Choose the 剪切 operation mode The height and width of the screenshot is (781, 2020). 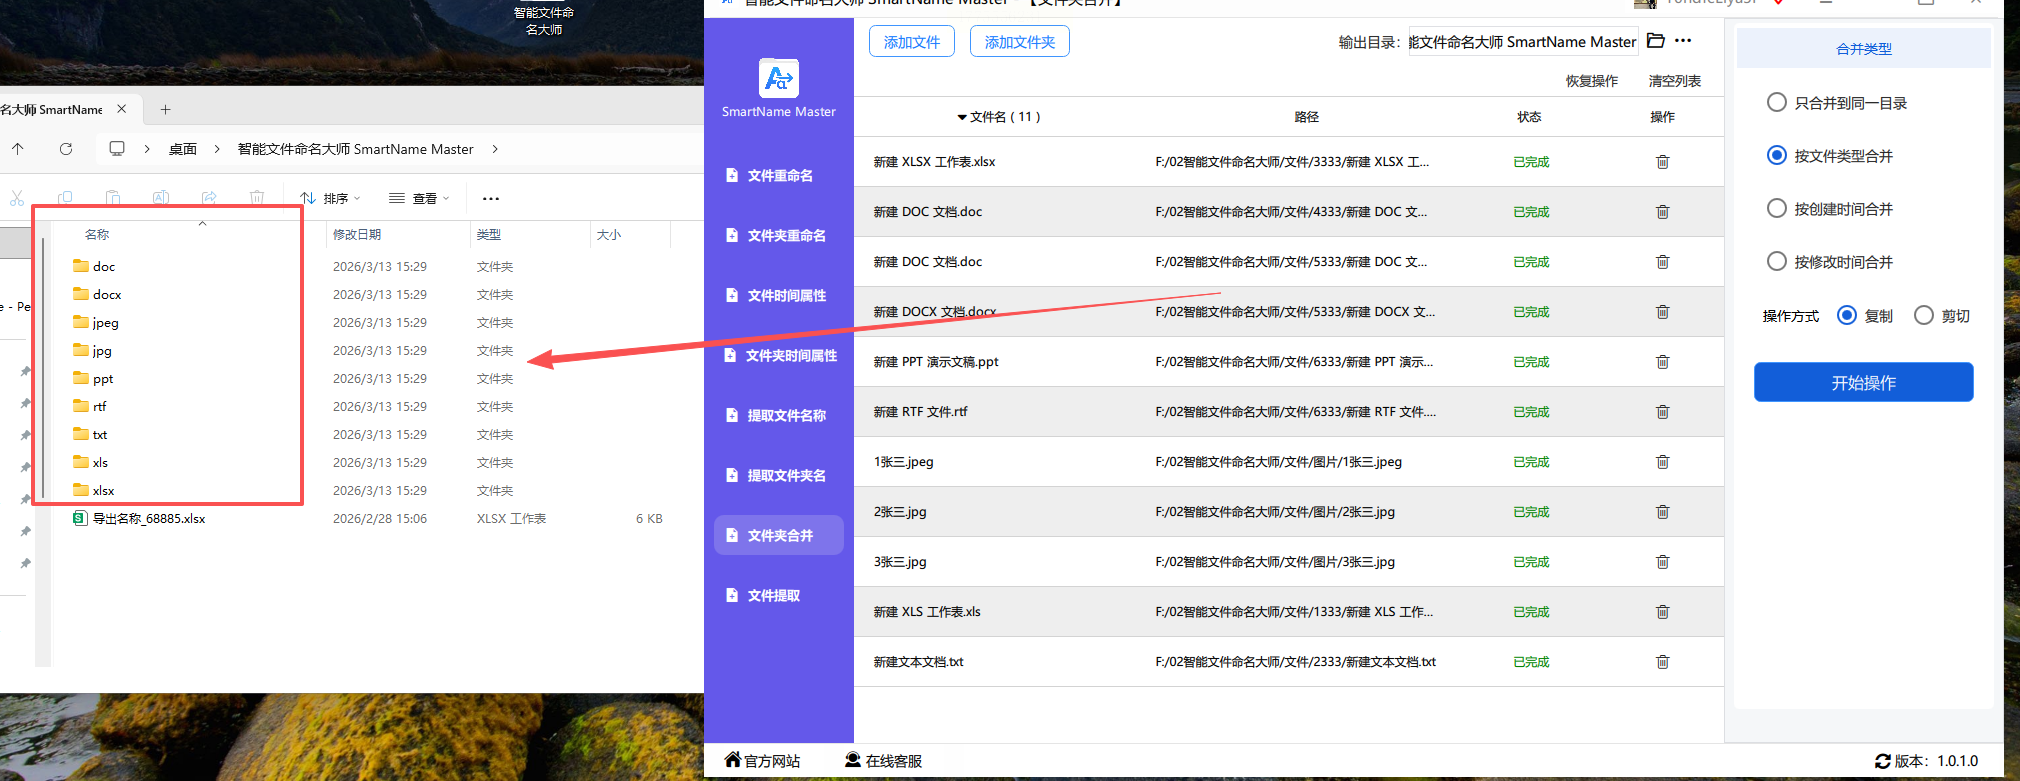[x=1924, y=316]
